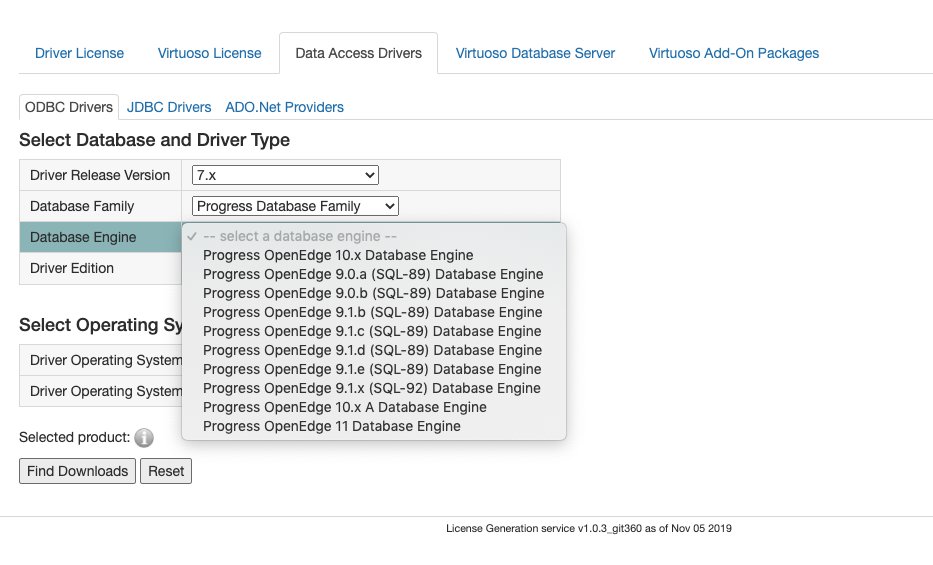The image size is (933, 565).
Task: Go to Virtuoso Add-On Packages tab
Action: [734, 53]
